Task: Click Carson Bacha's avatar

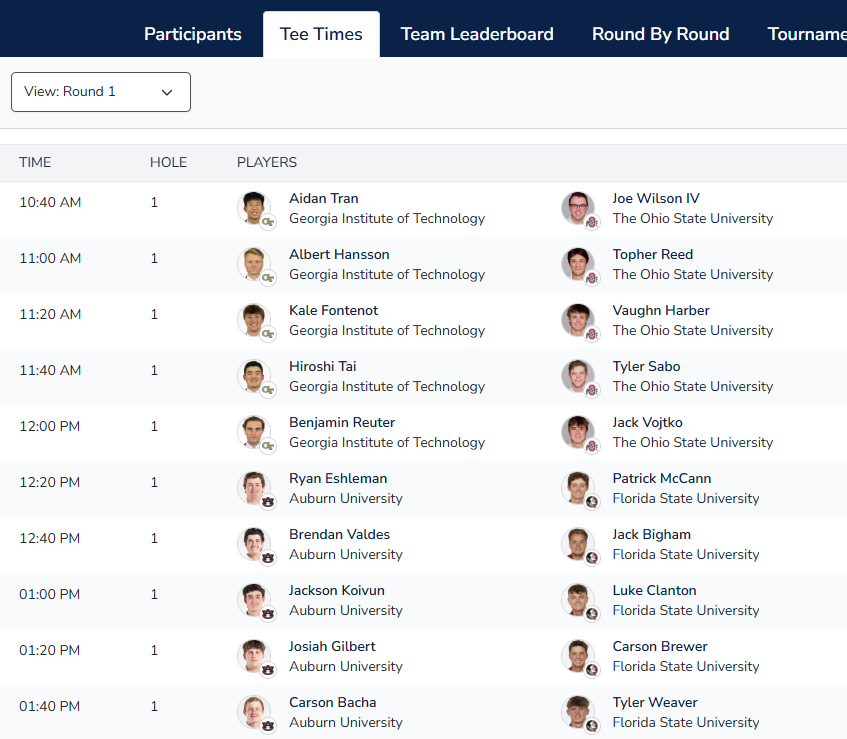Action: pos(254,712)
